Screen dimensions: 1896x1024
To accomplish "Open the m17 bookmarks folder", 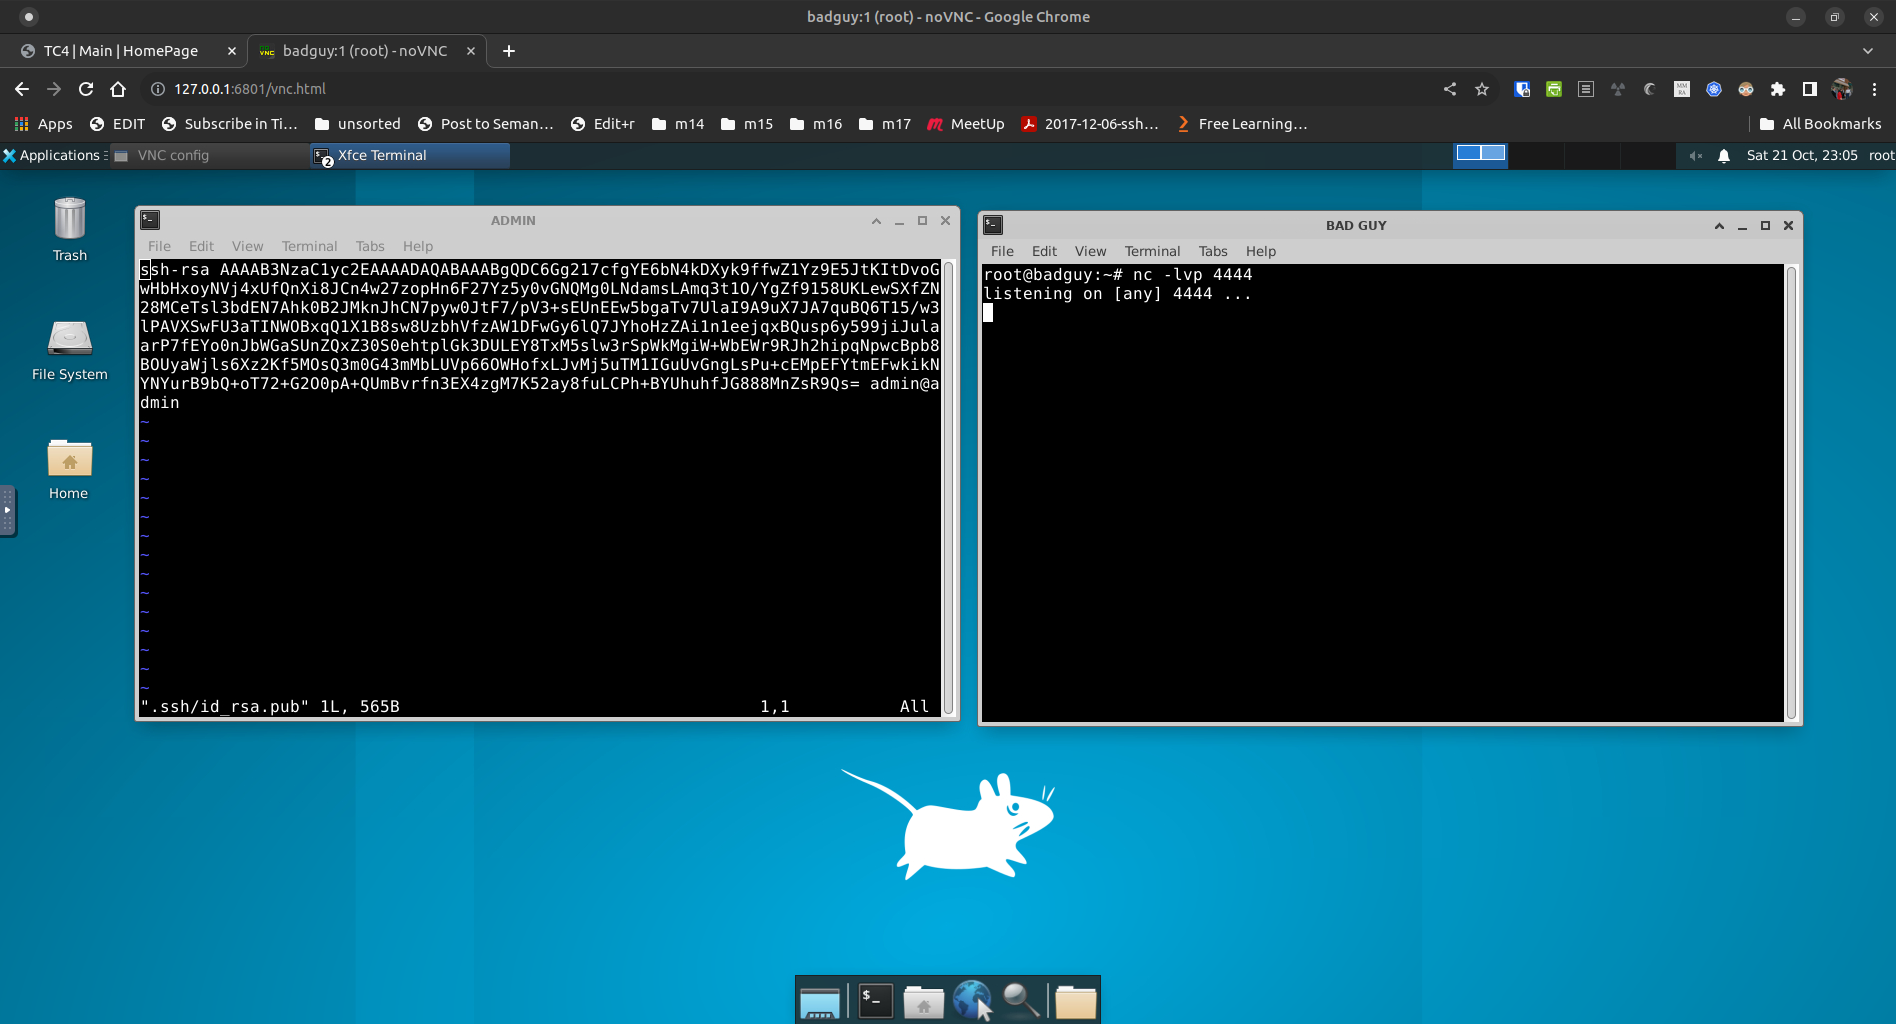I will coord(885,124).
